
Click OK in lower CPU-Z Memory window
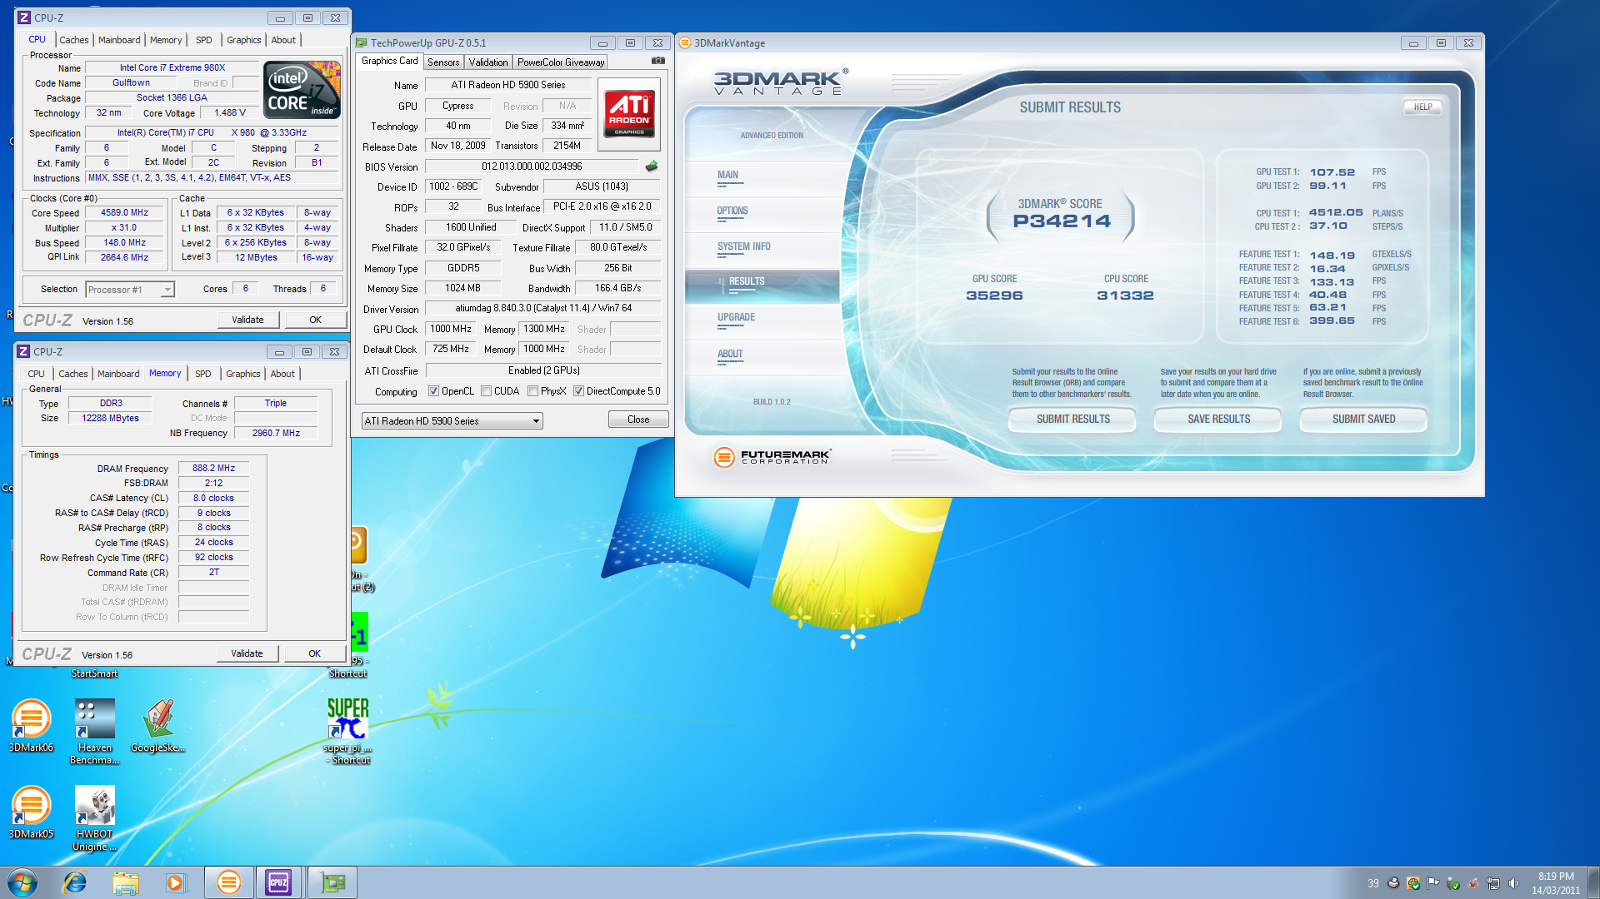(314, 654)
